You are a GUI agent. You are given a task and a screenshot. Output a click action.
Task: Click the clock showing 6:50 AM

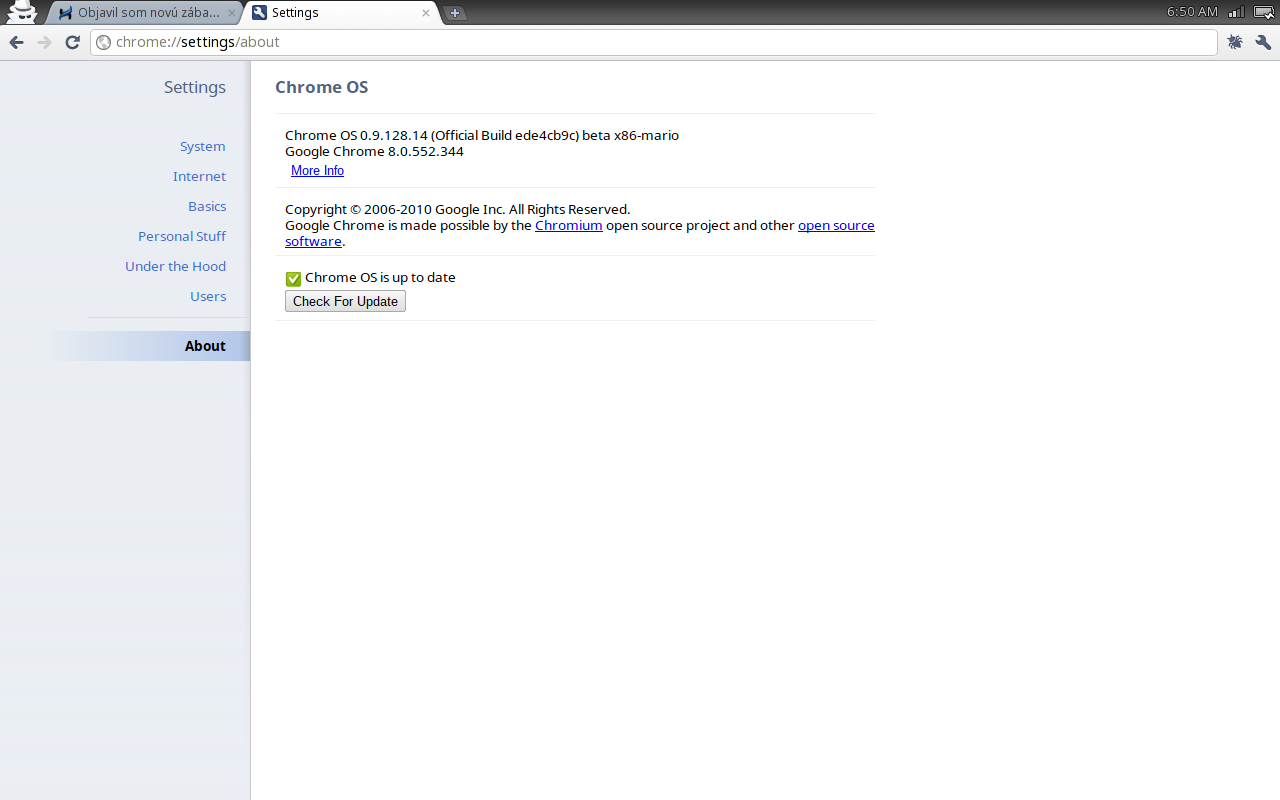tap(1192, 12)
